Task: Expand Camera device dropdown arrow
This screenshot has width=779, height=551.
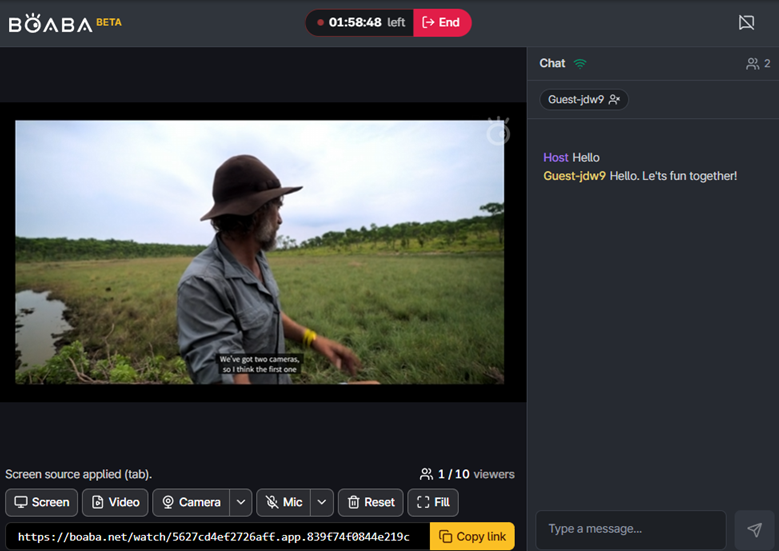Action: [x=241, y=502]
